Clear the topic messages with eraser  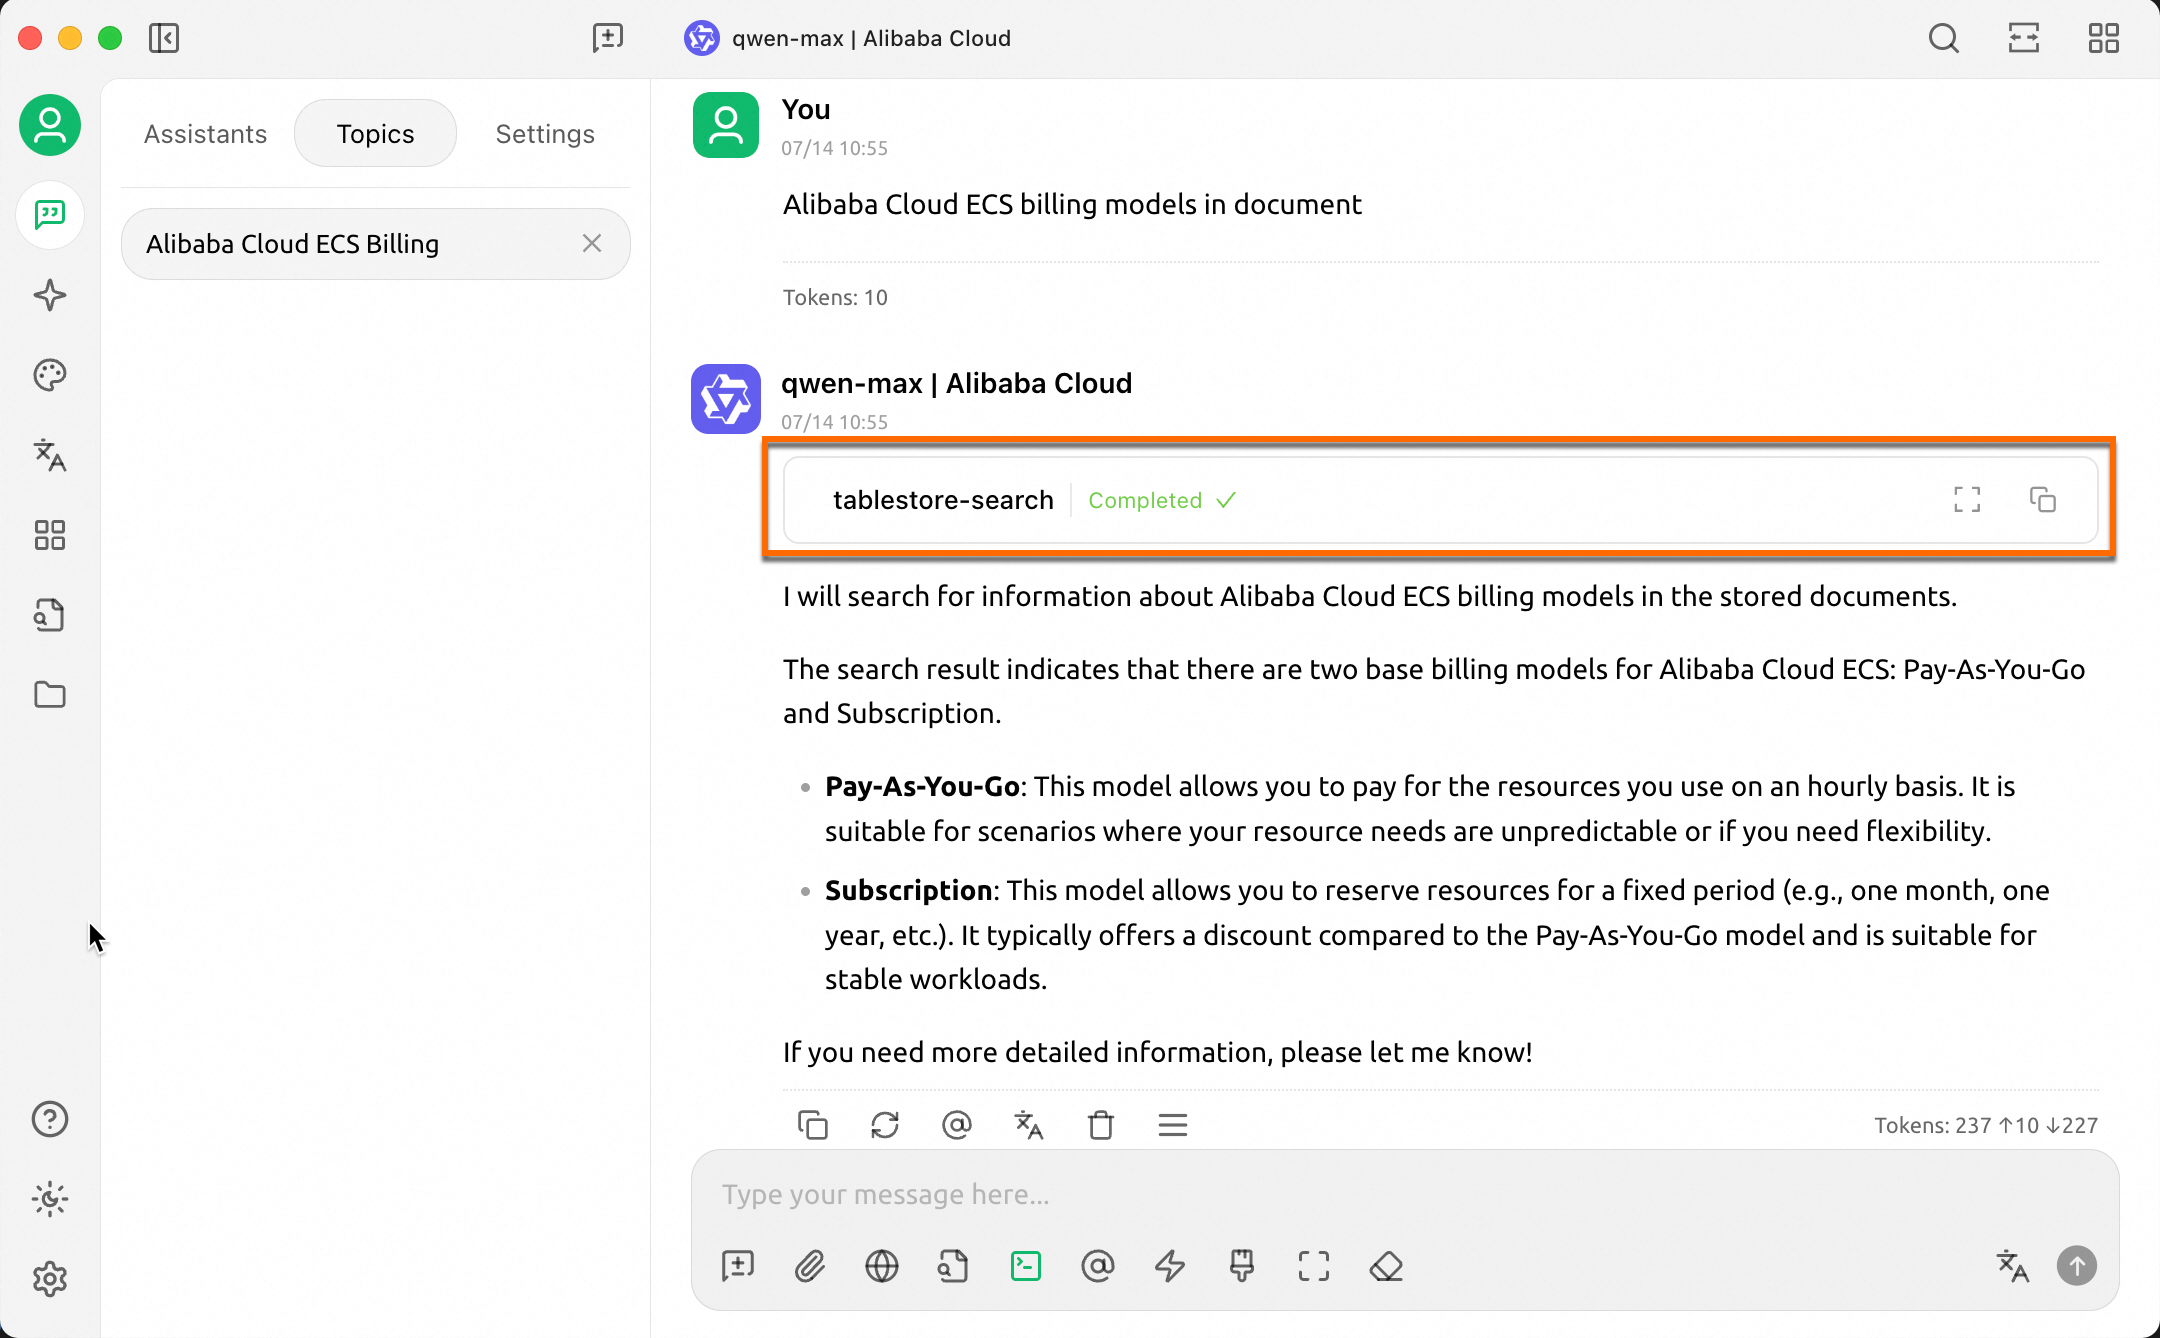[1386, 1266]
